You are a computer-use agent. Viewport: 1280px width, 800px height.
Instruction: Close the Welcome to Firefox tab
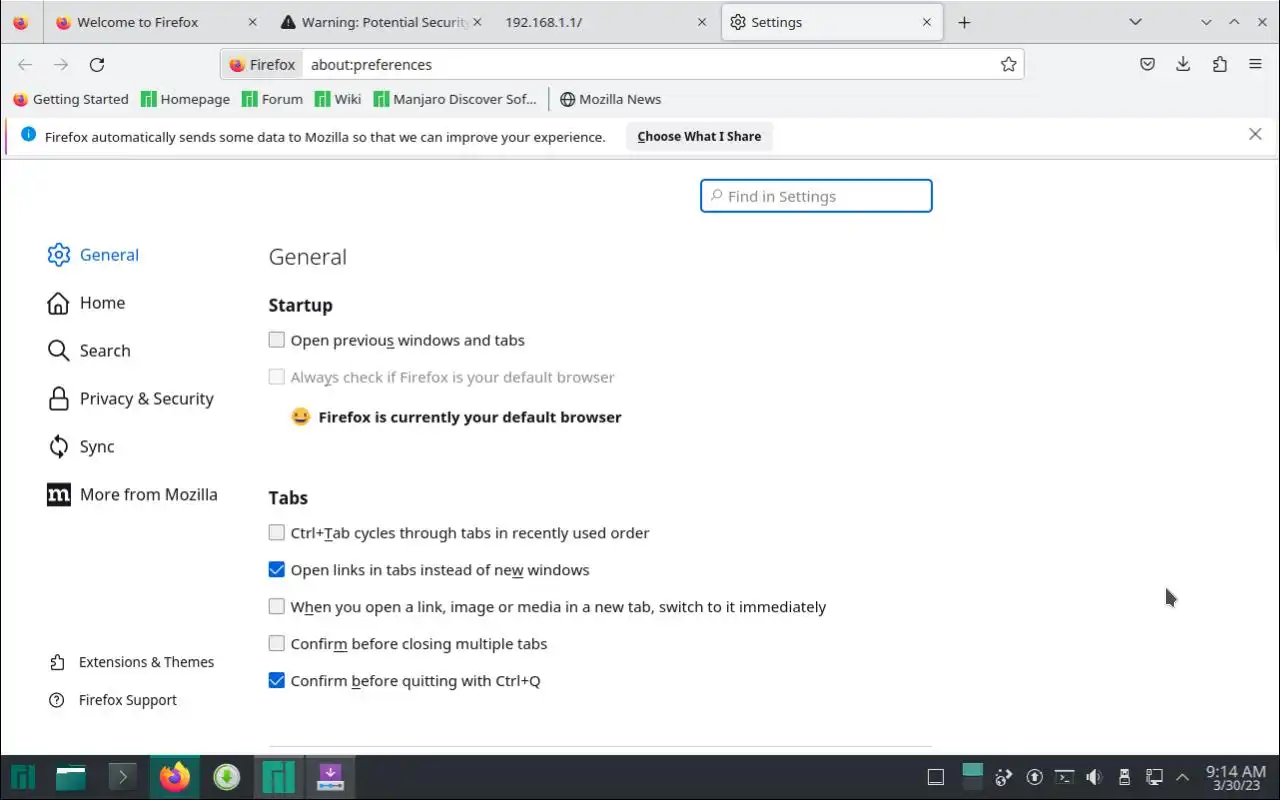click(x=252, y=22)
